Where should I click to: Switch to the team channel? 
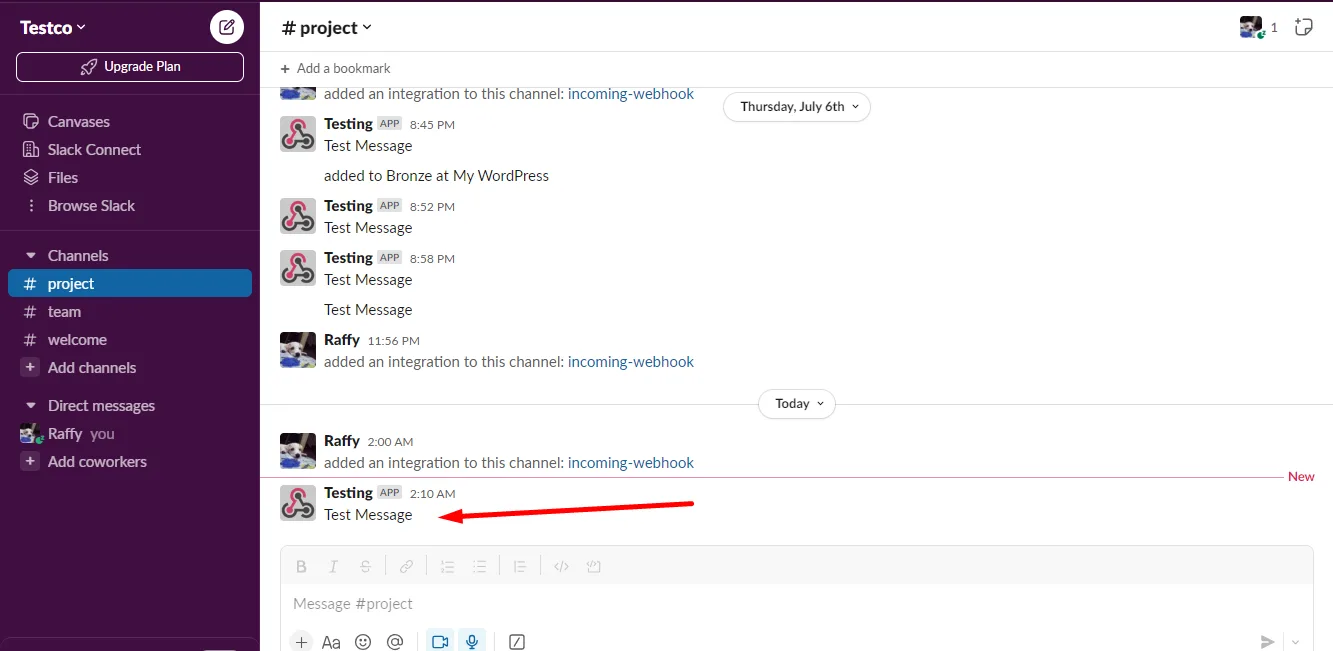click(64, 312)
